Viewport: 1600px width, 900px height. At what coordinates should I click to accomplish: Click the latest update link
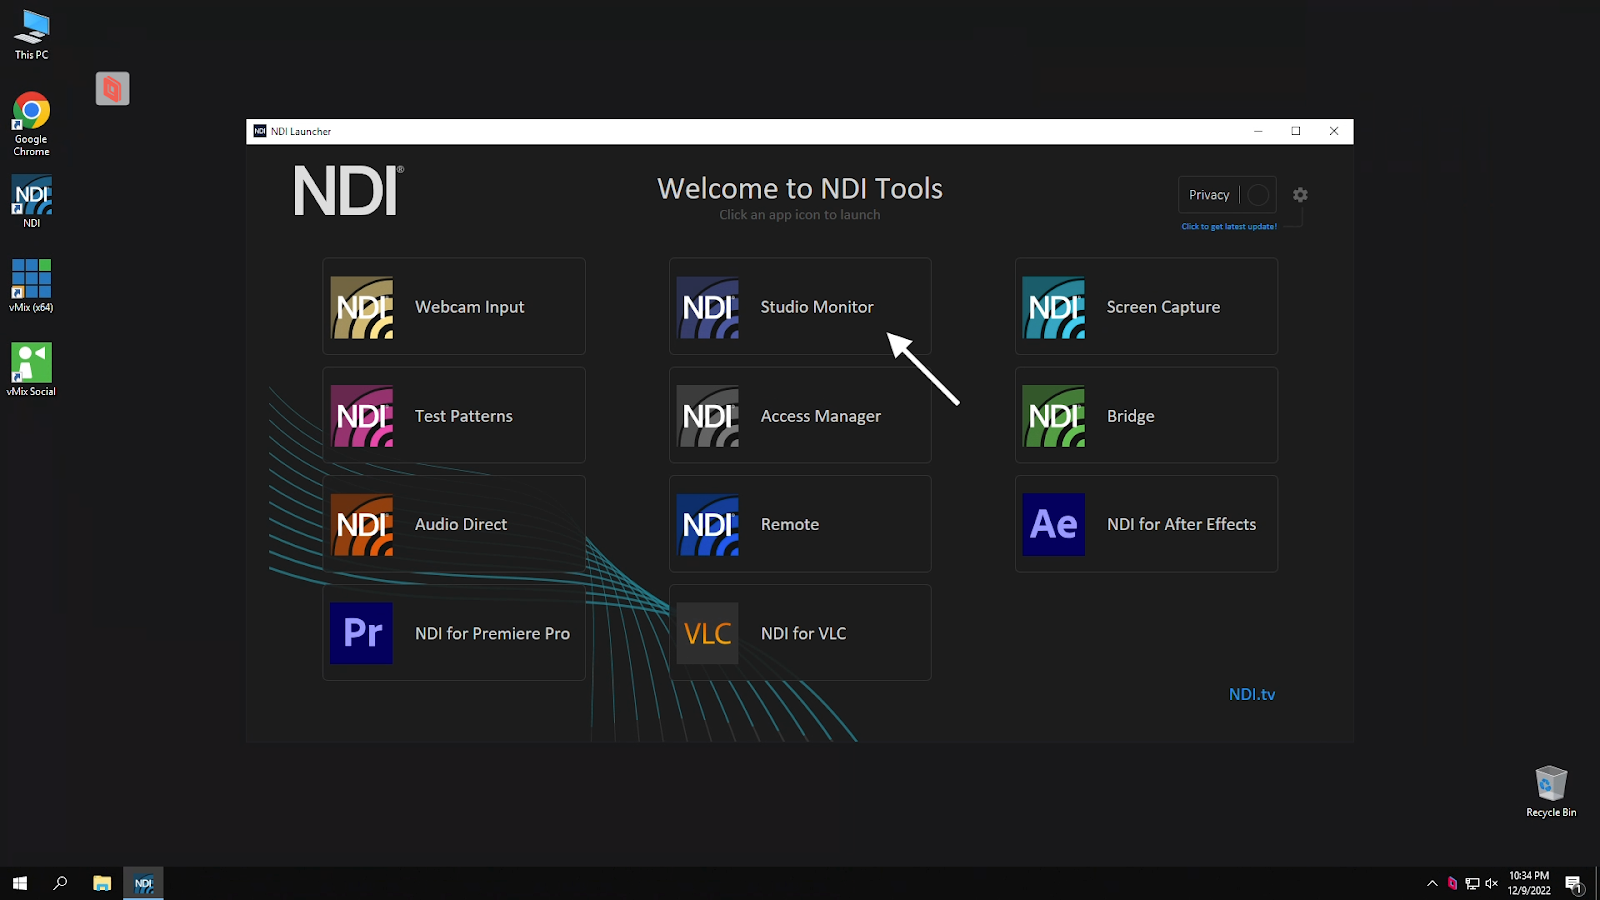click(x=1229, y=227)
